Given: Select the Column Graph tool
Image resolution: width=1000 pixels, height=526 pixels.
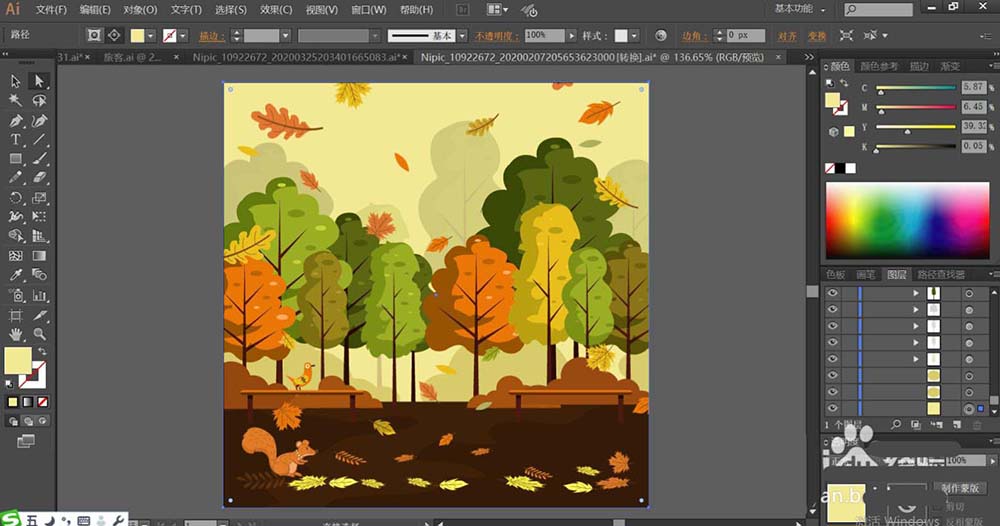Looking at the screenshot, I should pyautogui.click(x=39, y=295).
